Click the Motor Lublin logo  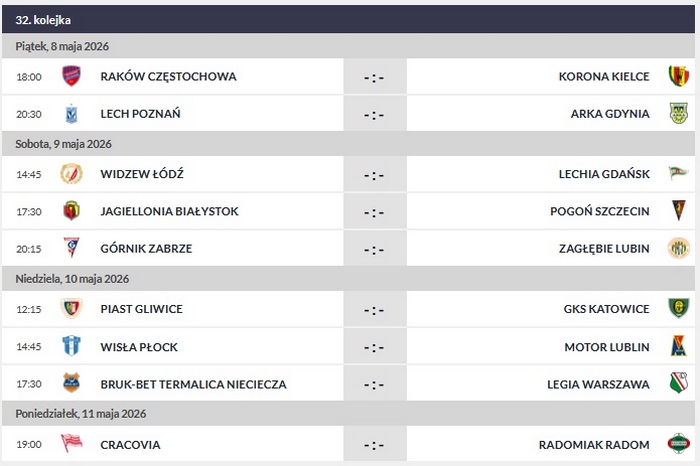(x=679, y=346)
